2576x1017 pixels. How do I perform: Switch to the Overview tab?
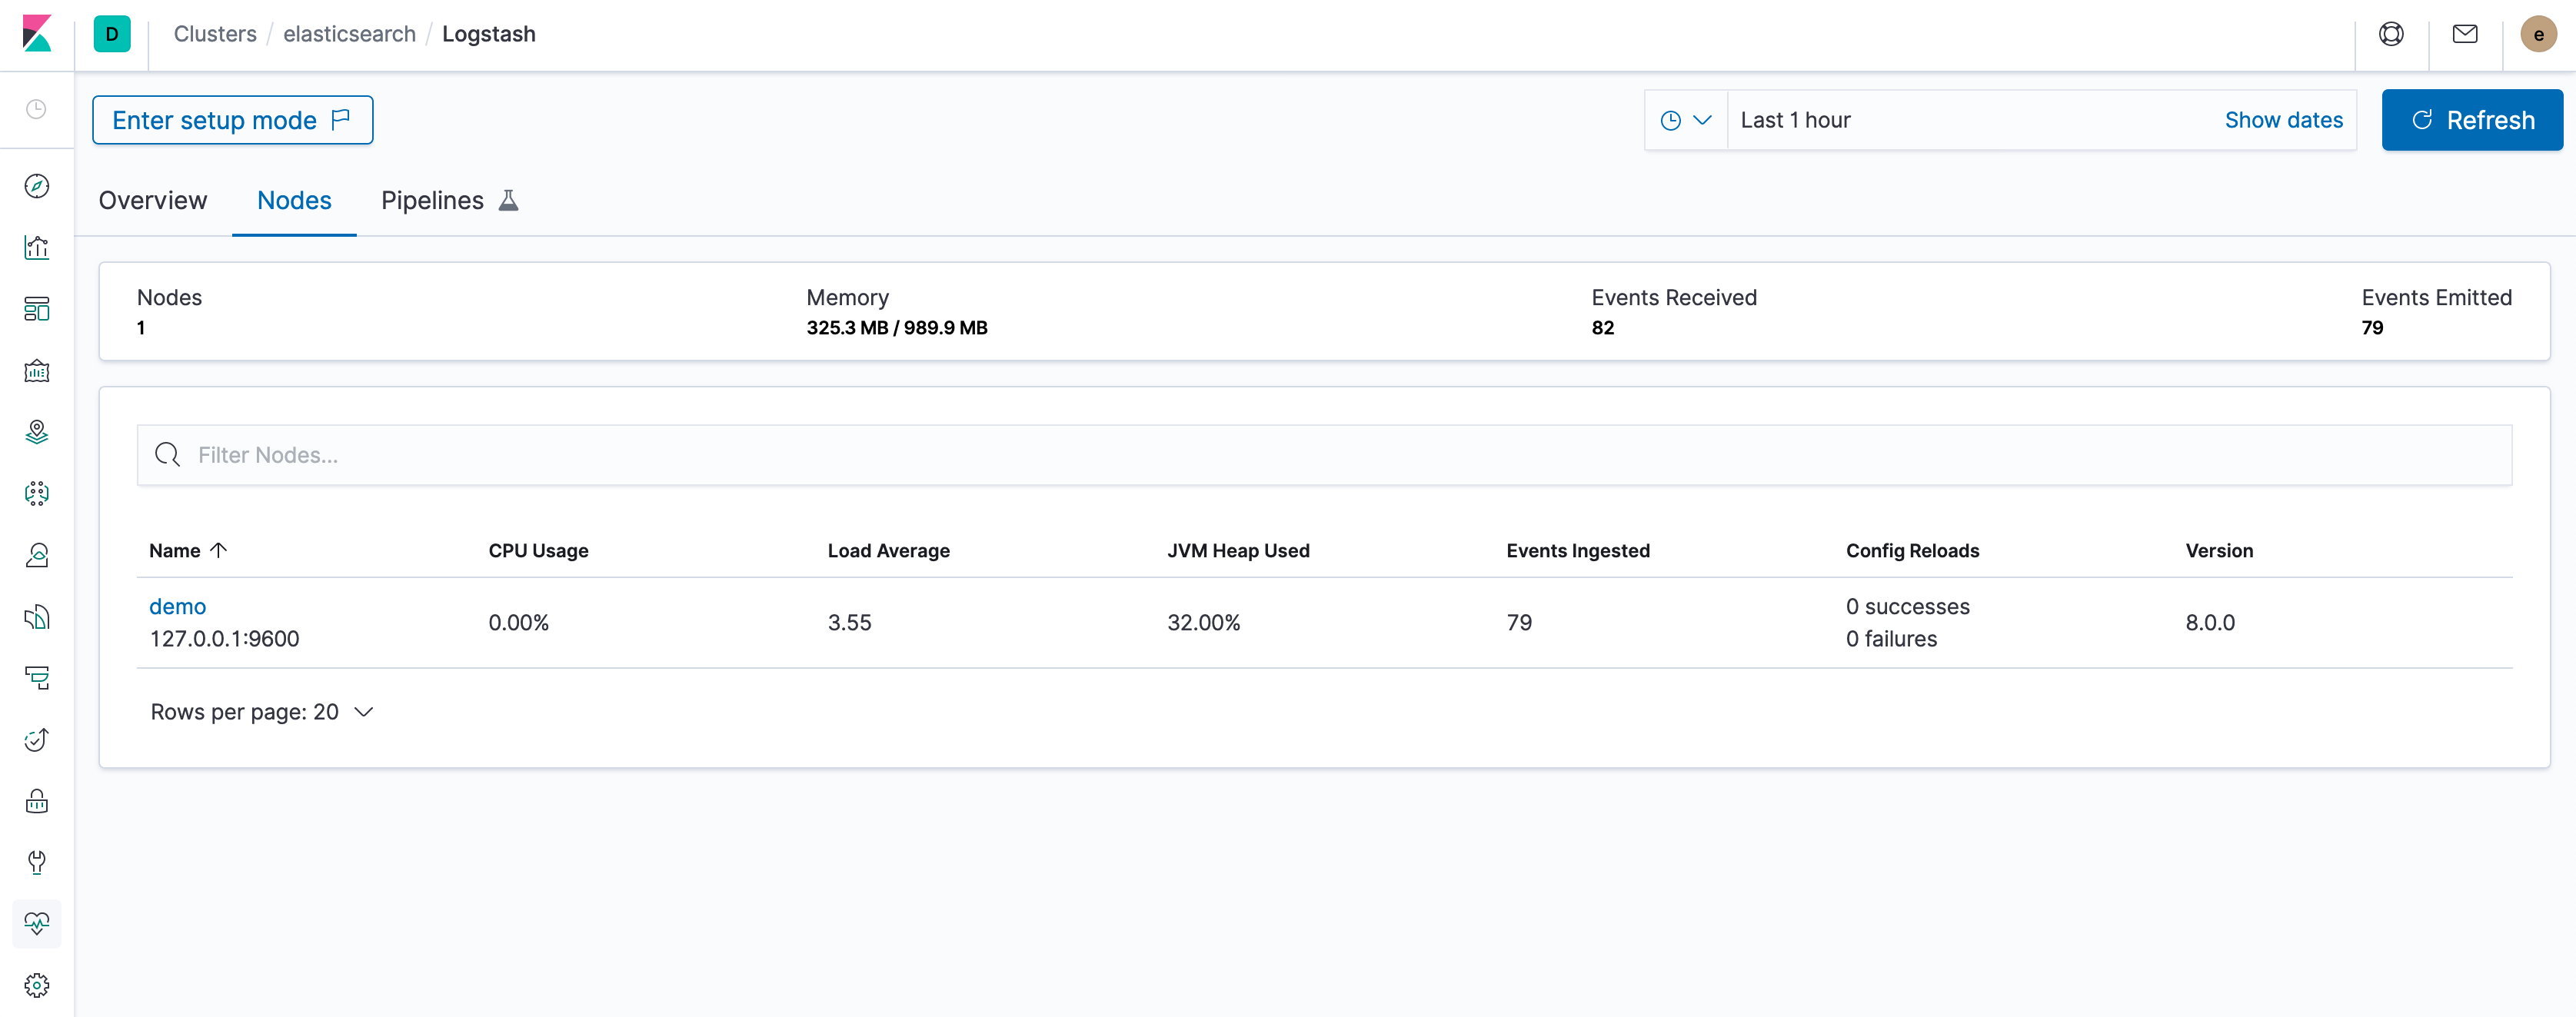[153, 201]
